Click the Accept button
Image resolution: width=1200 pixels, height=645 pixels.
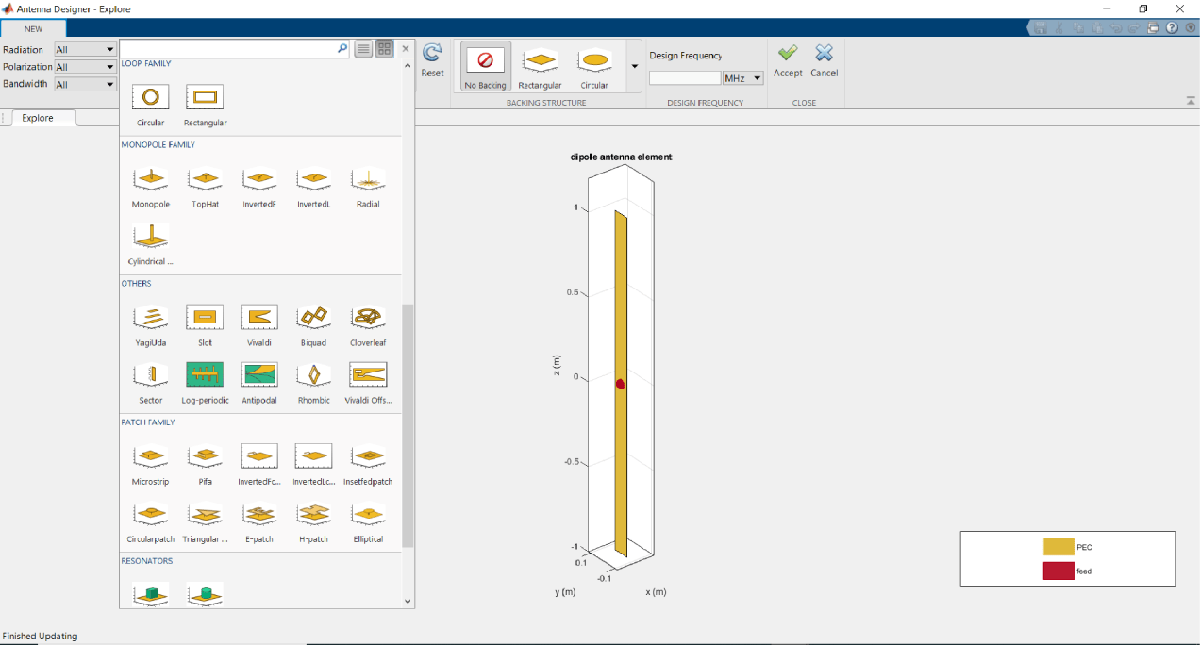coord(788,60)
